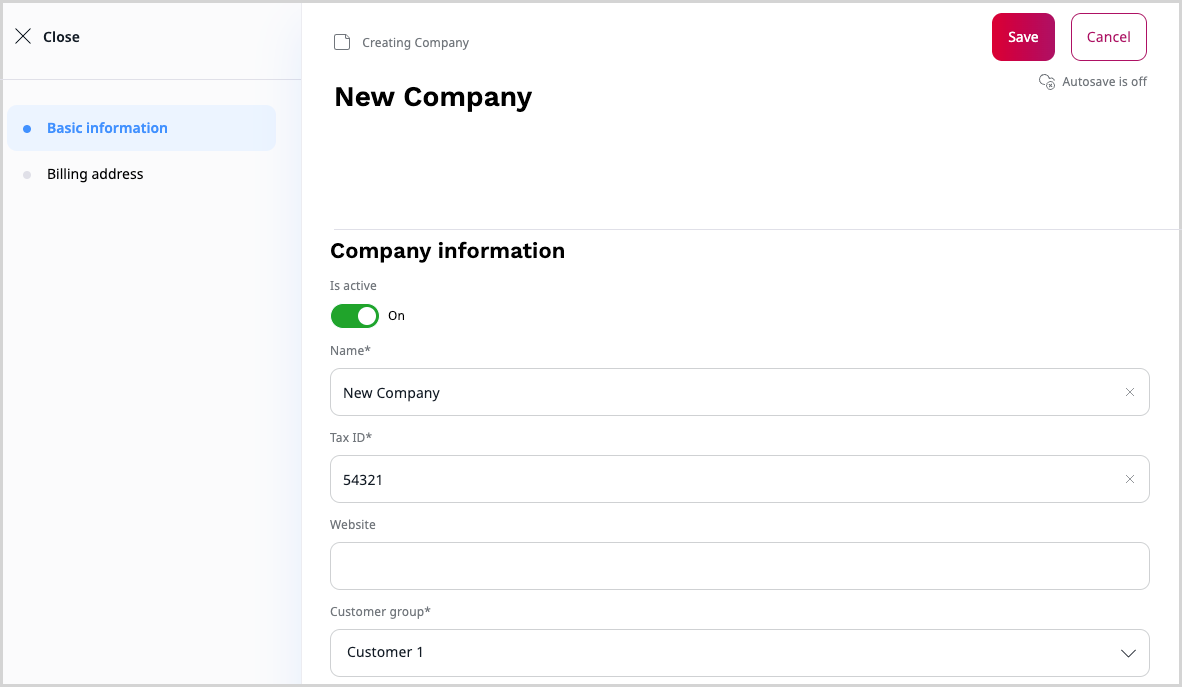
Task: Clear the Name field with its X icon
Action: pyautogui.click(x=1130, y=392)
